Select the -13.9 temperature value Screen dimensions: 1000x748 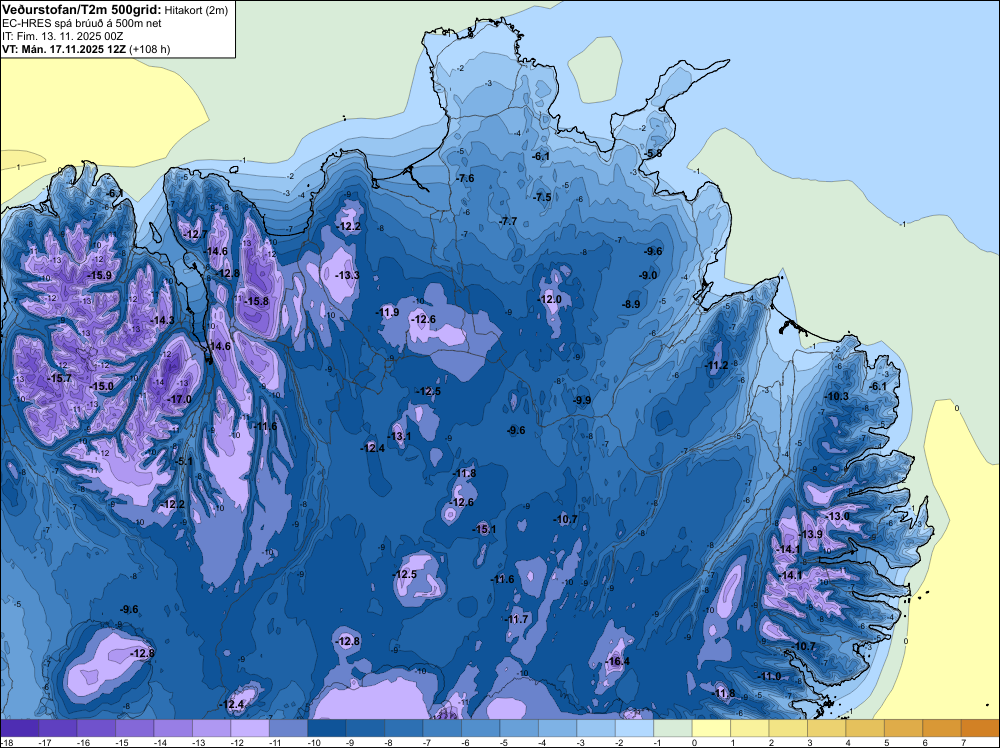811,534
